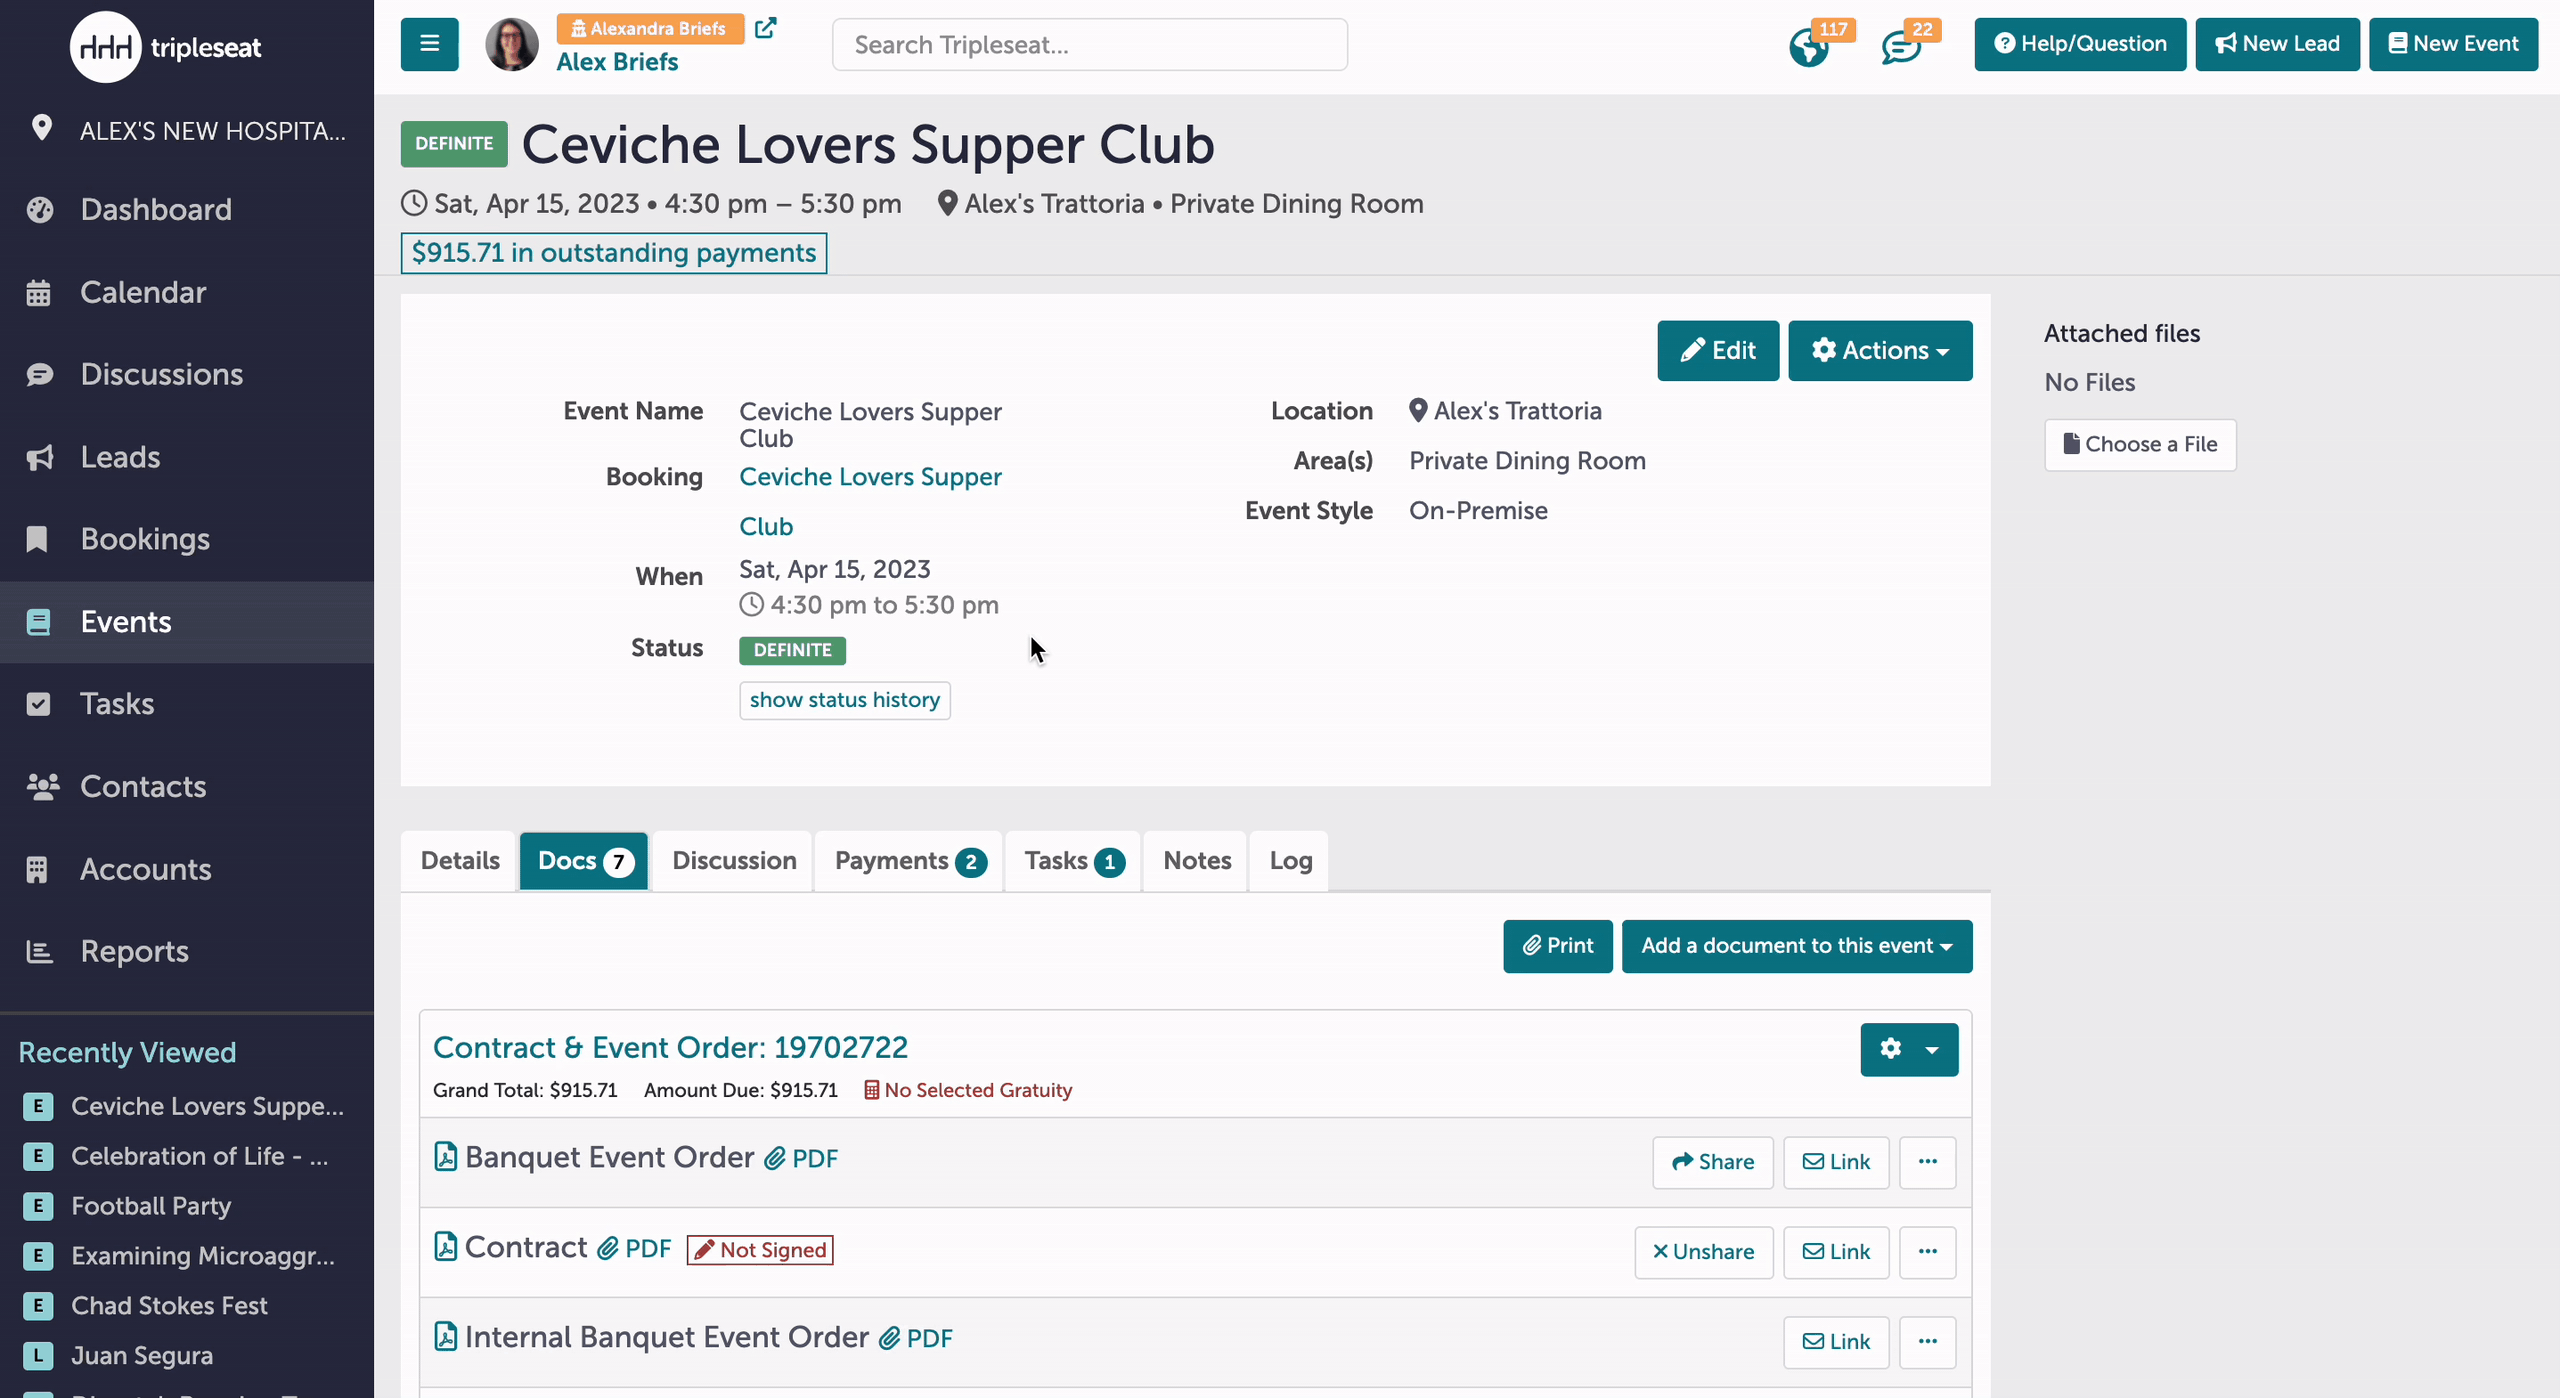Open the Log tab
This screenshot has width=2560, height=1398.
[x=1290, y=861]
